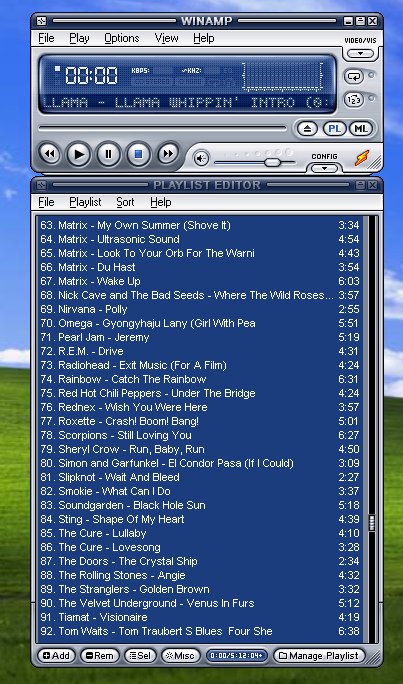Skip to next track button
Viewport: 403px width, 684px height.
point(168,154)
